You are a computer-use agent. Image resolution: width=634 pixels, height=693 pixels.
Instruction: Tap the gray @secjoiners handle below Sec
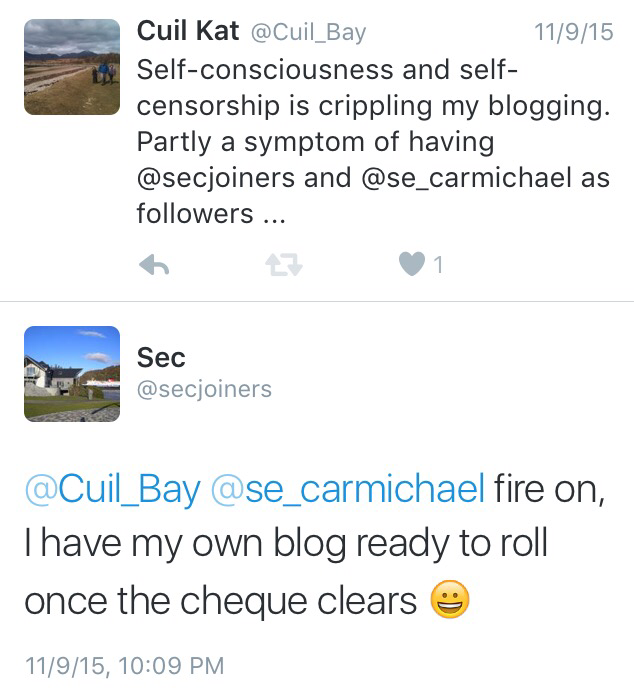(x=204, y=389)
